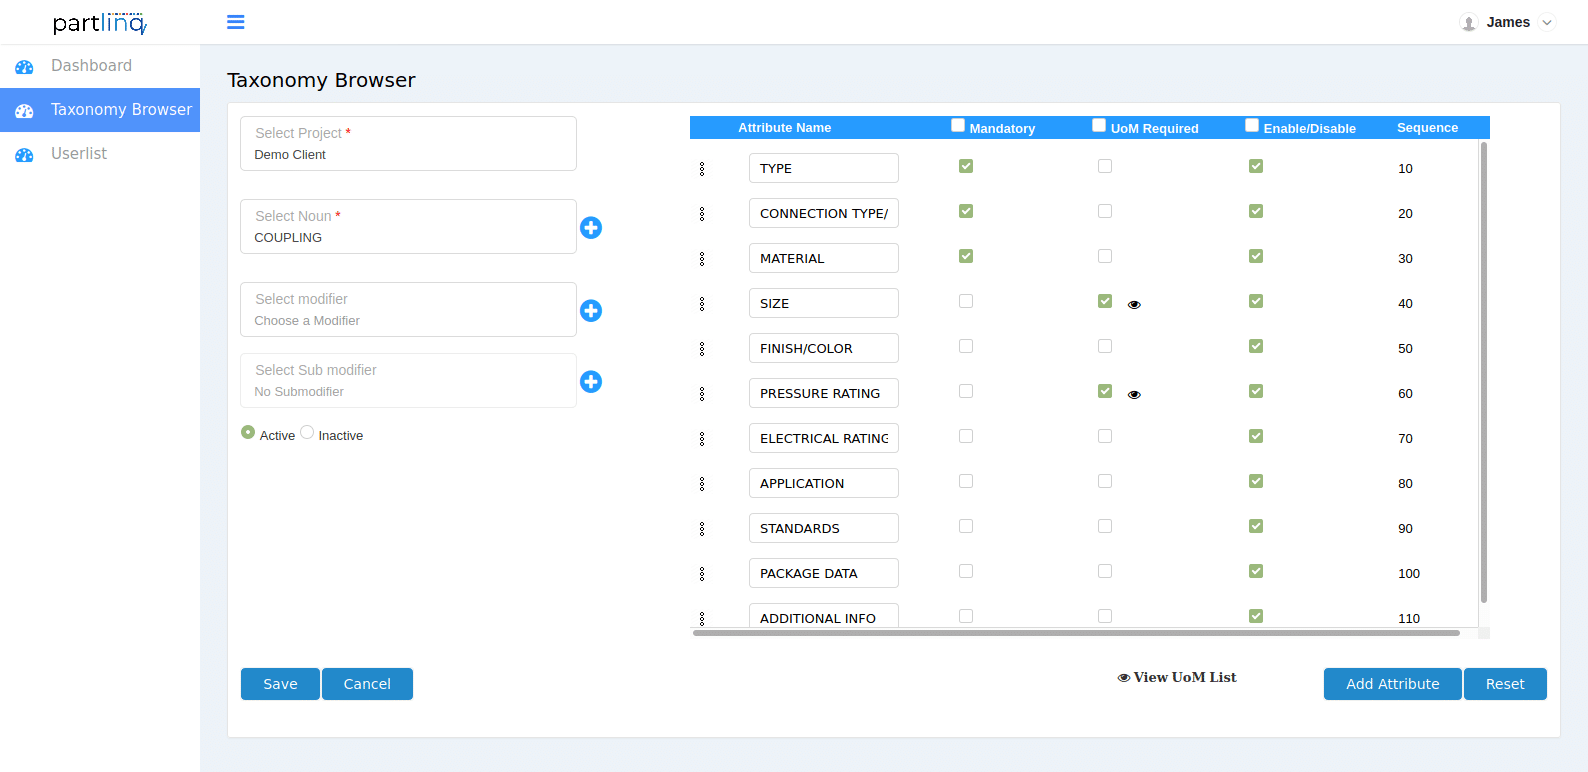Screen dimensions: 1588x772
Task: Open Taxonomy Browser in the sidebar
Action: click(x=100, y=110)
